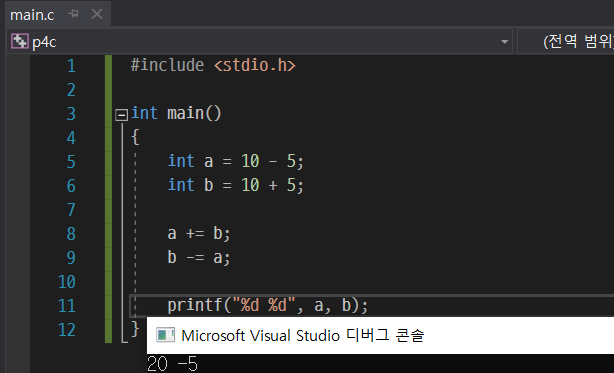The width and height of the screenshot is (614, 373).
Task: Click the 'a += b;' statement
Action: point(199,233)
